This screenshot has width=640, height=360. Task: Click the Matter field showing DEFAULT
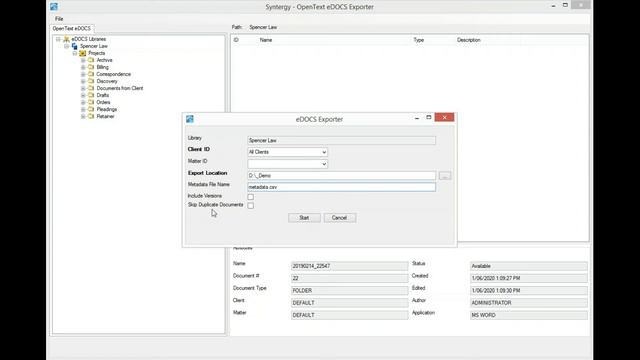click(x=349, y=315)
